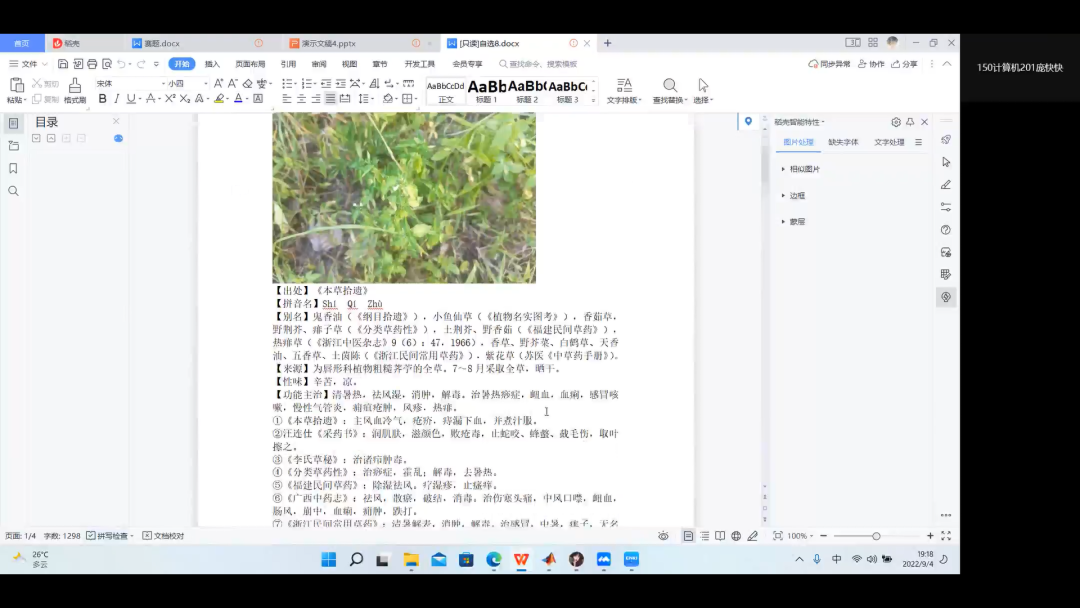This screenshot has width=1080, height=608.
Task: Open side panel settings gear
Action: (x=895, y=122)
